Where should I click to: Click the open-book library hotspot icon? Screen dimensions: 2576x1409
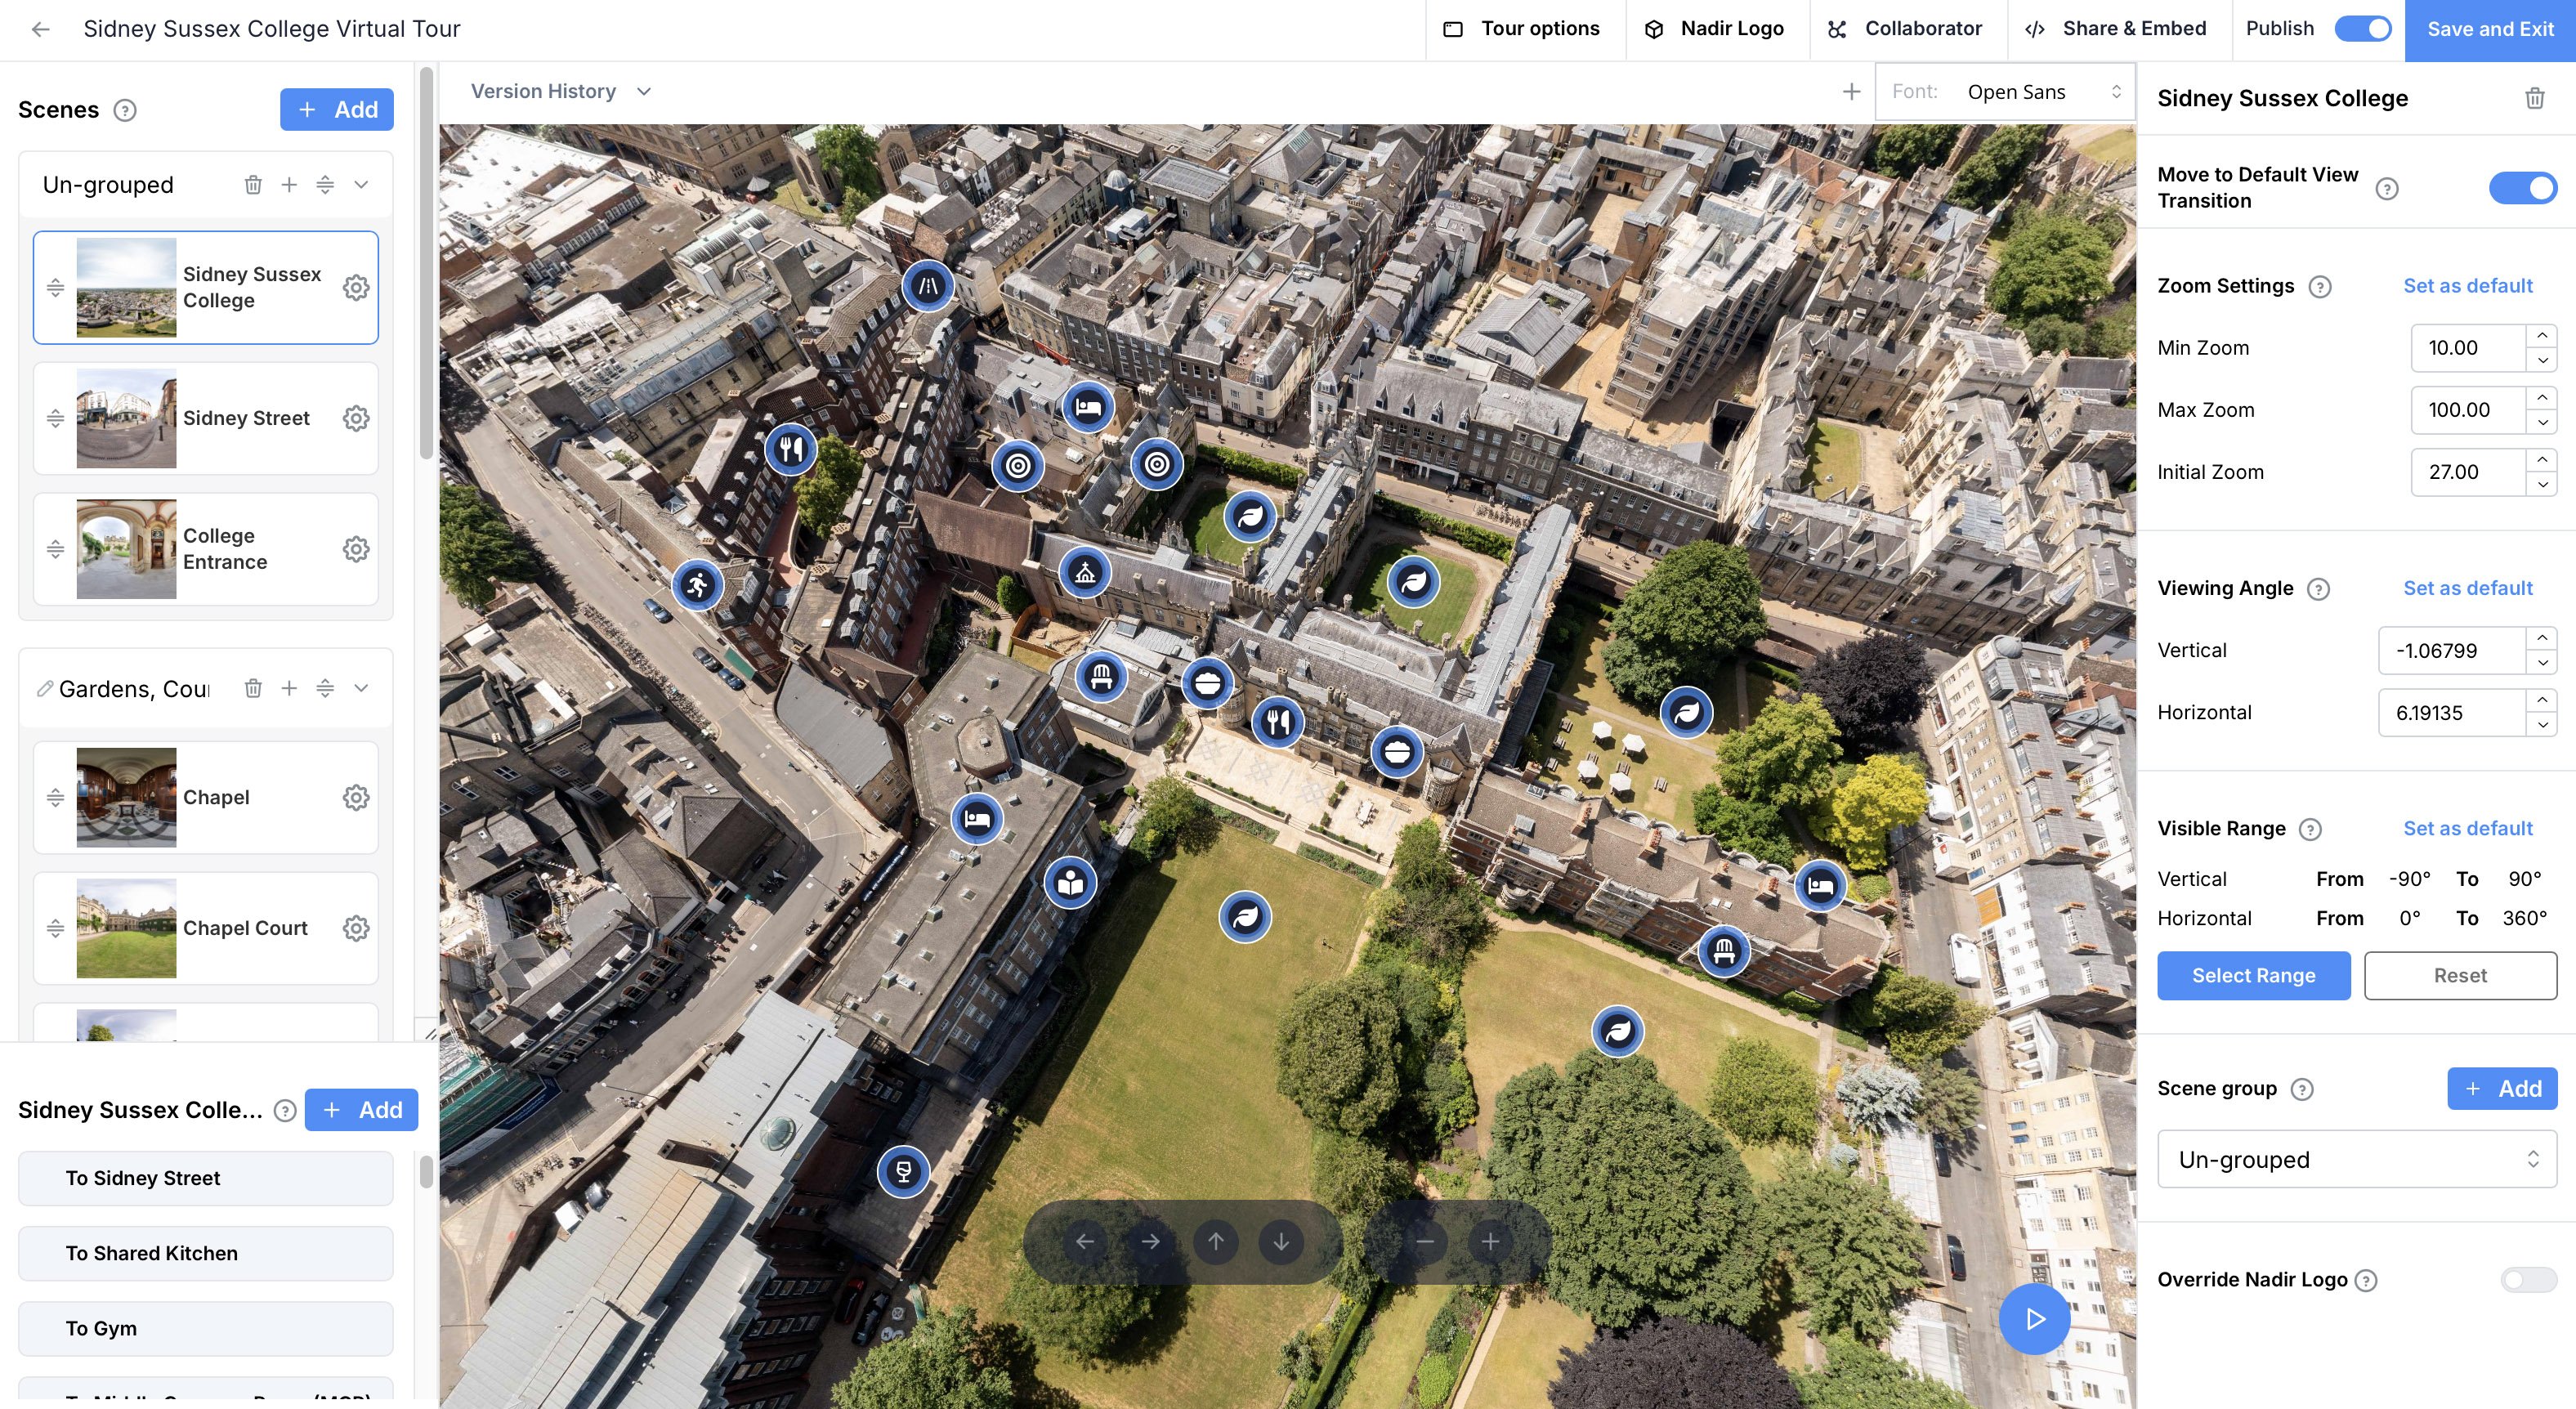[x=1070, y=883]
